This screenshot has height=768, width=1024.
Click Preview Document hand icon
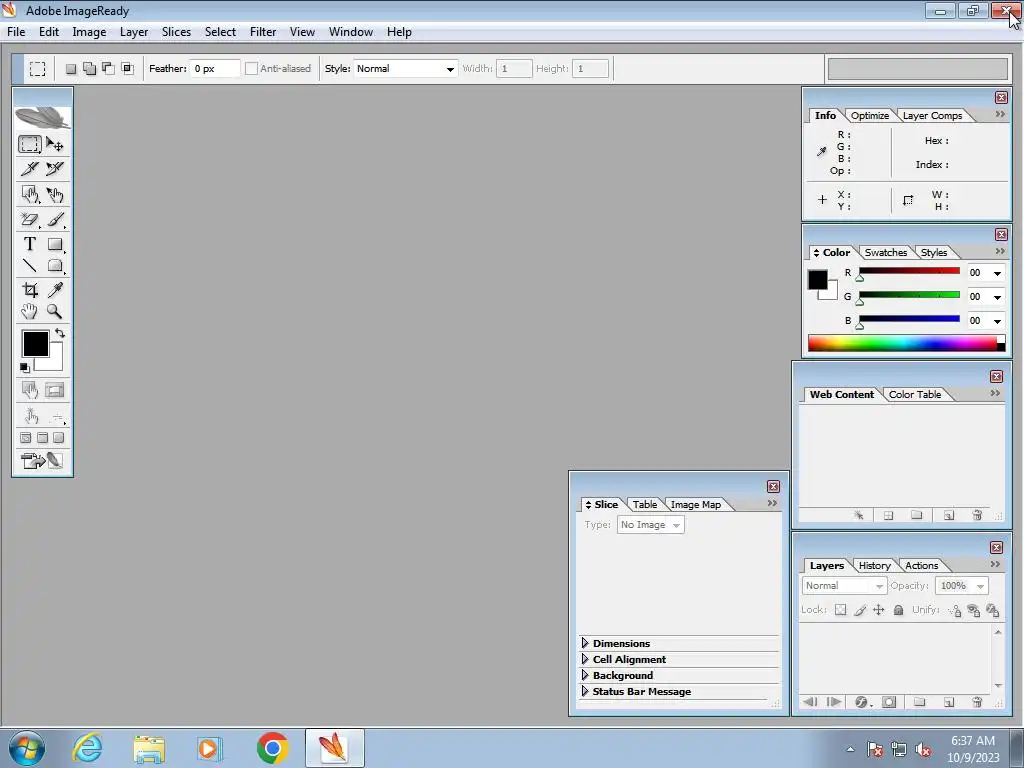point(31,416)
